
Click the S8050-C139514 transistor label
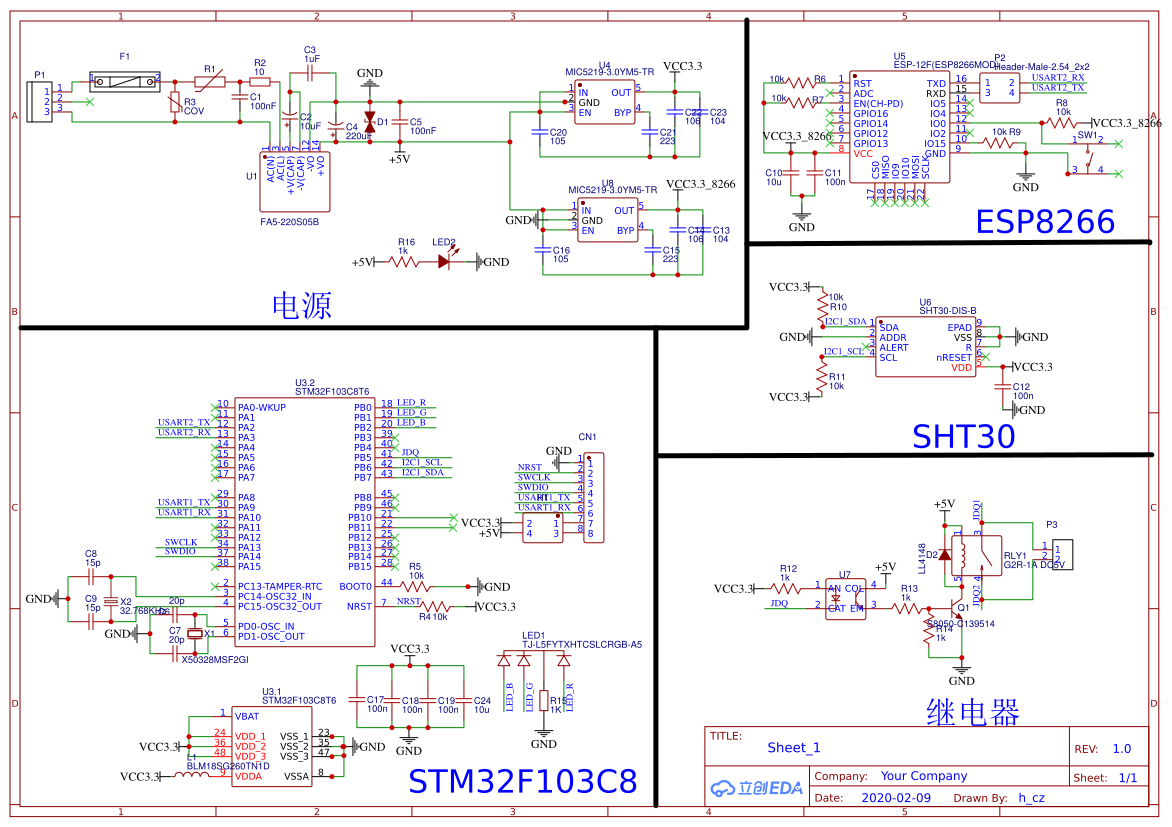point(961,624)
